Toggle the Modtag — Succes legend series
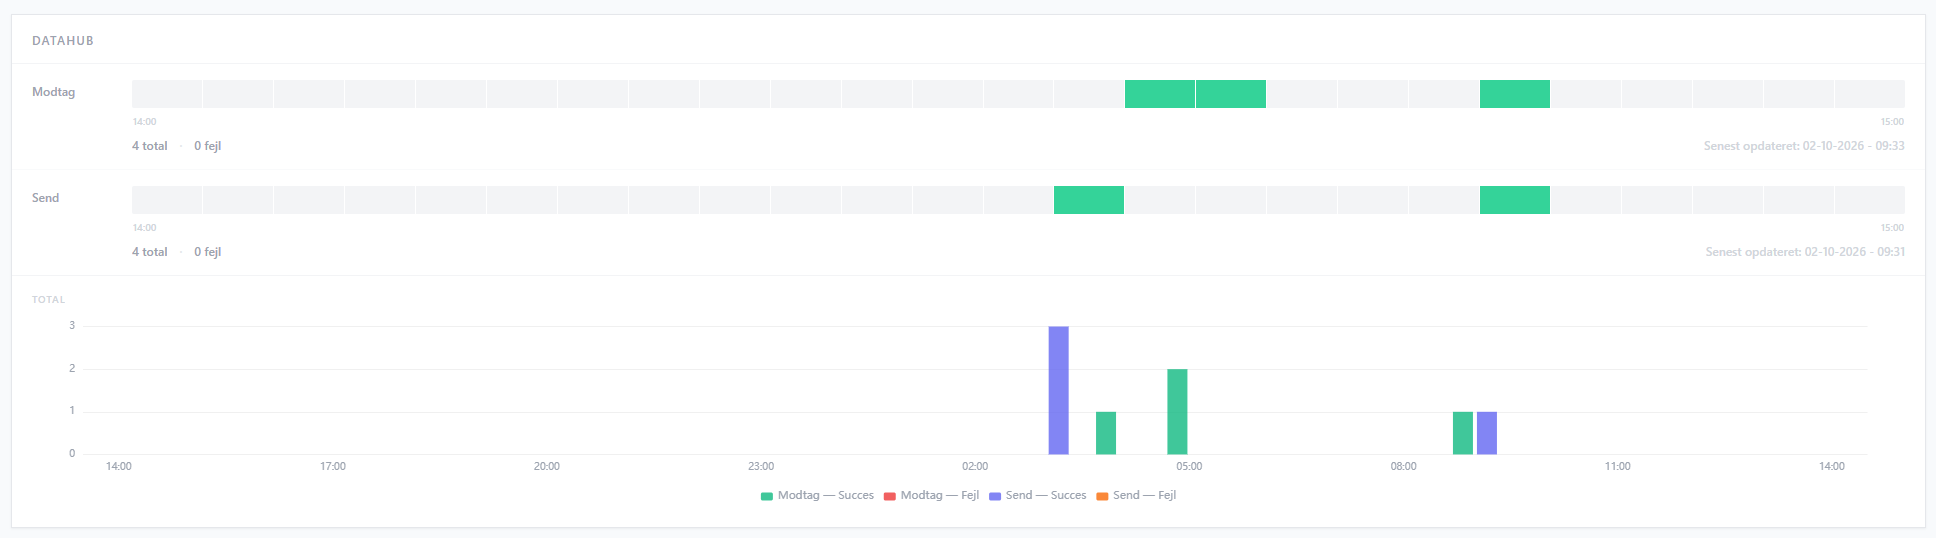This screenshot has width=1936, height=538. click(817, 496)
